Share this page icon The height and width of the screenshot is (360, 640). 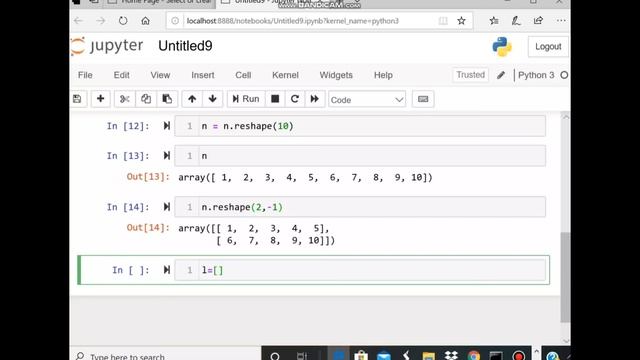point(538,21)
